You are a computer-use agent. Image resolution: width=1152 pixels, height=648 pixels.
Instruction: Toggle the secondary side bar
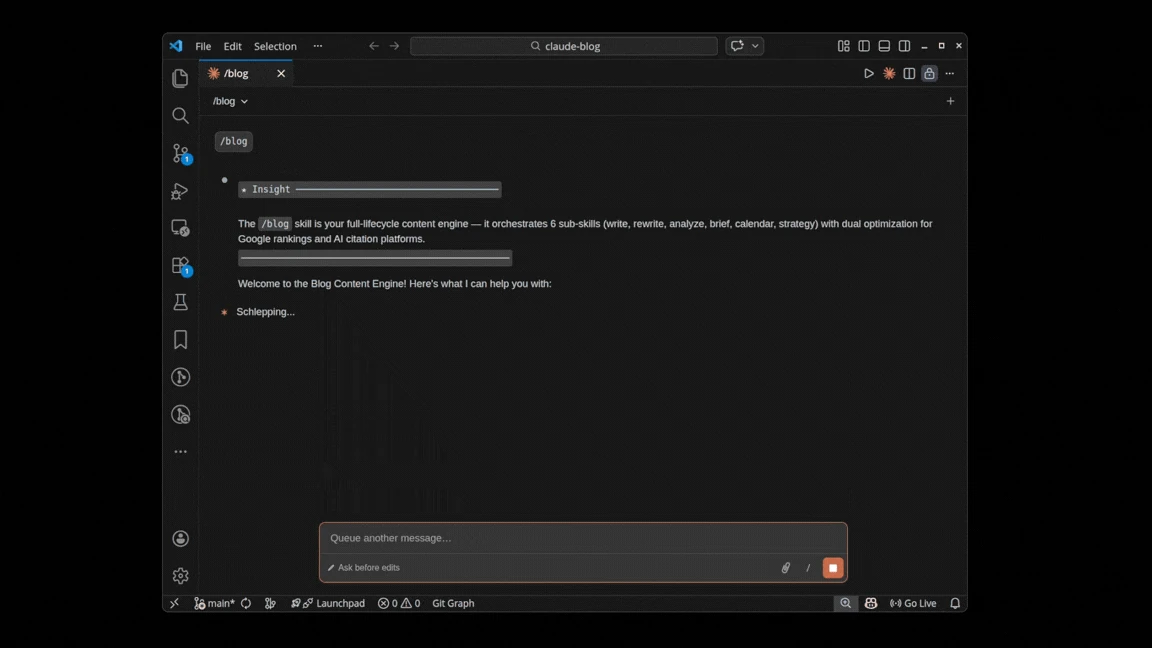904,46
